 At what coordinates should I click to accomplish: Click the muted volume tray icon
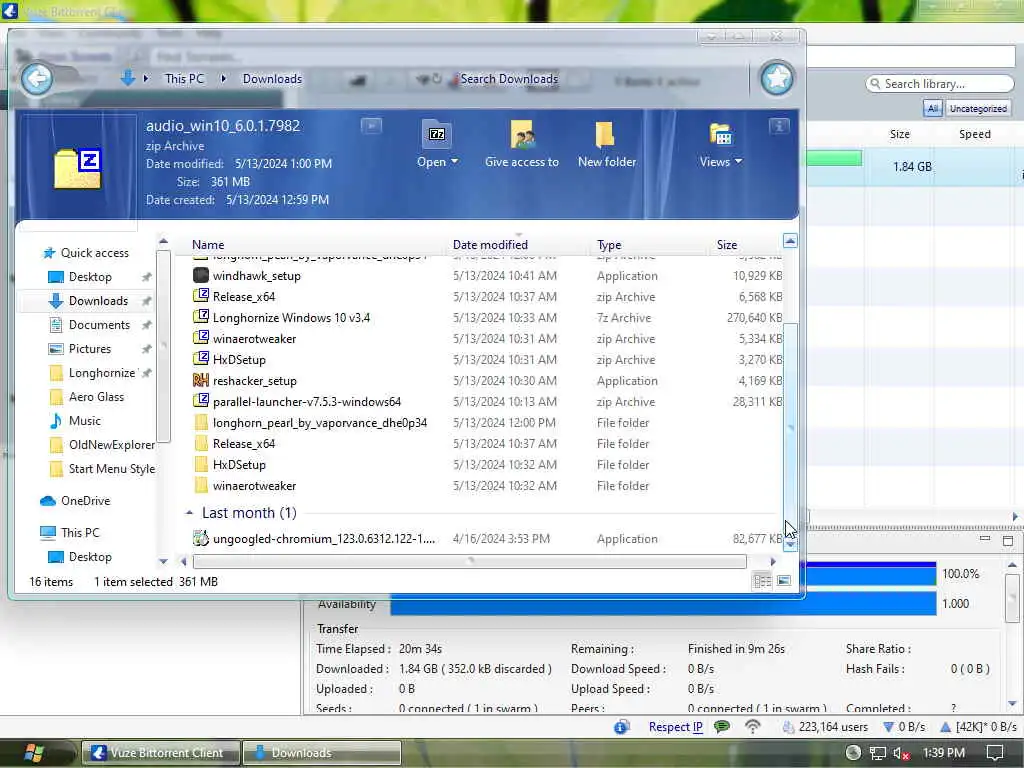(902, 754)
